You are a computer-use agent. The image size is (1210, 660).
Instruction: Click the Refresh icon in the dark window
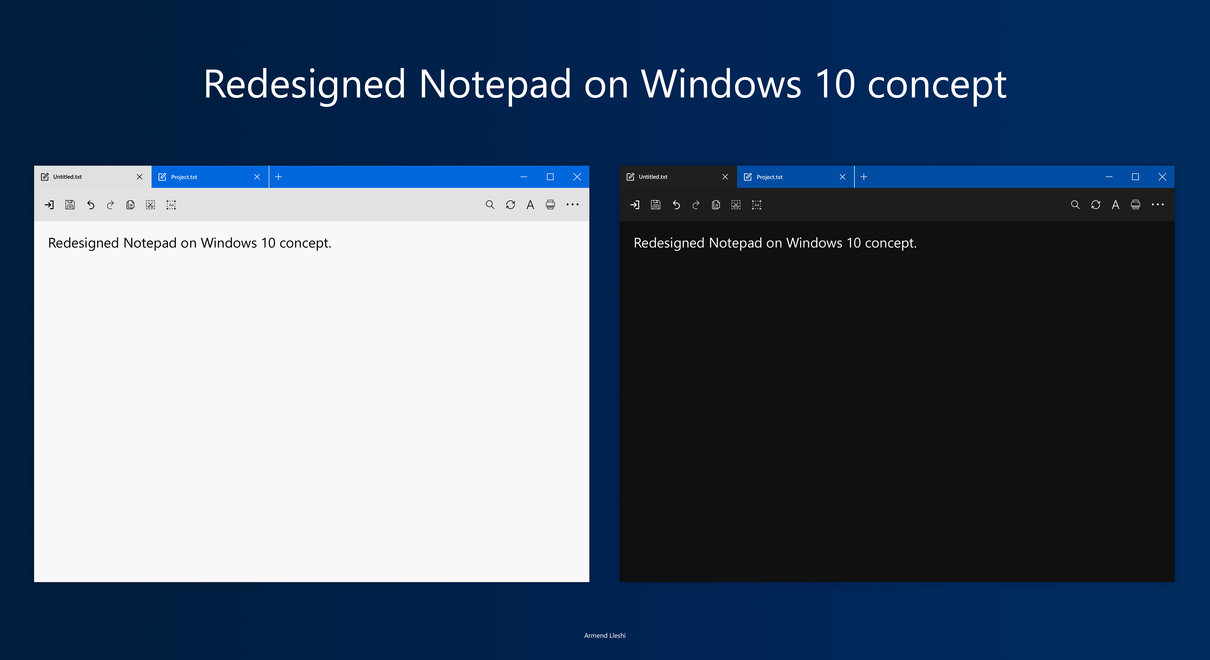(x=1095, y=204)
